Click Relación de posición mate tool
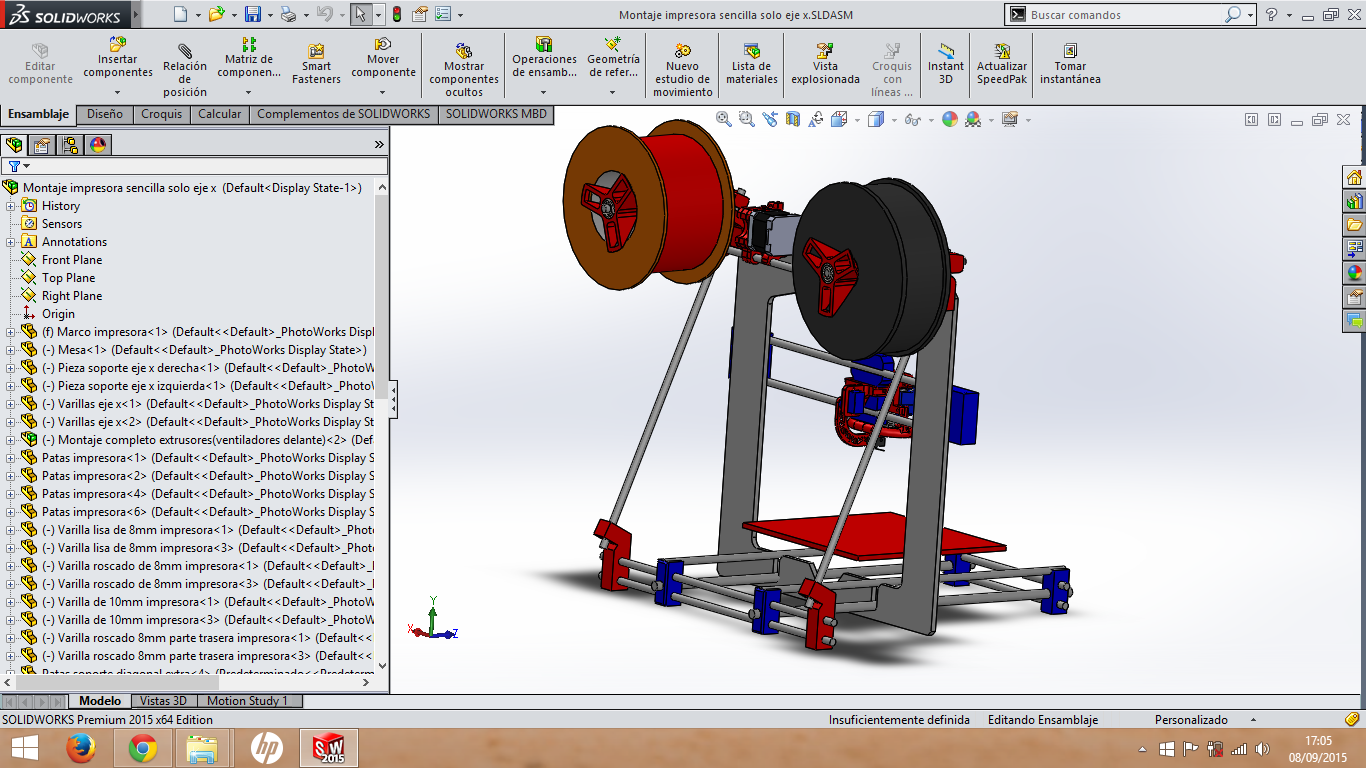The width and height of the screenshot is (1366, 768). [185, 70]
